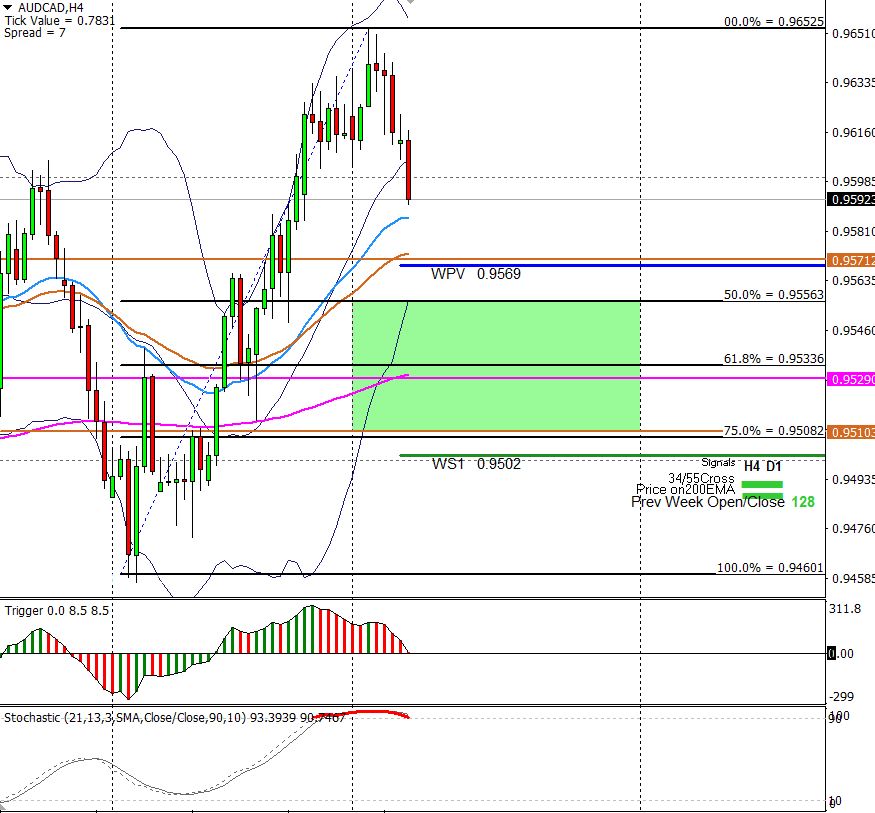Click the green shaded rectangle zone
The image size is (875, 813).
(x=496, y=365)
